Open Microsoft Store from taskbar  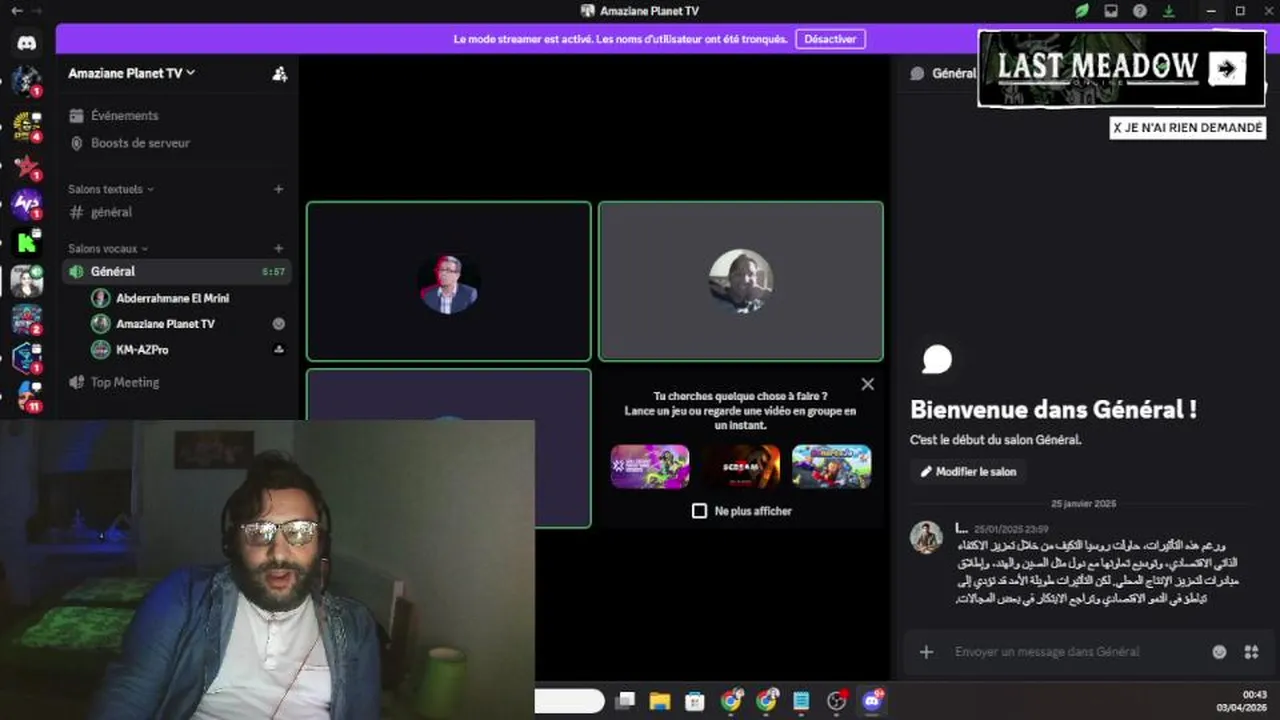(695, 701)
